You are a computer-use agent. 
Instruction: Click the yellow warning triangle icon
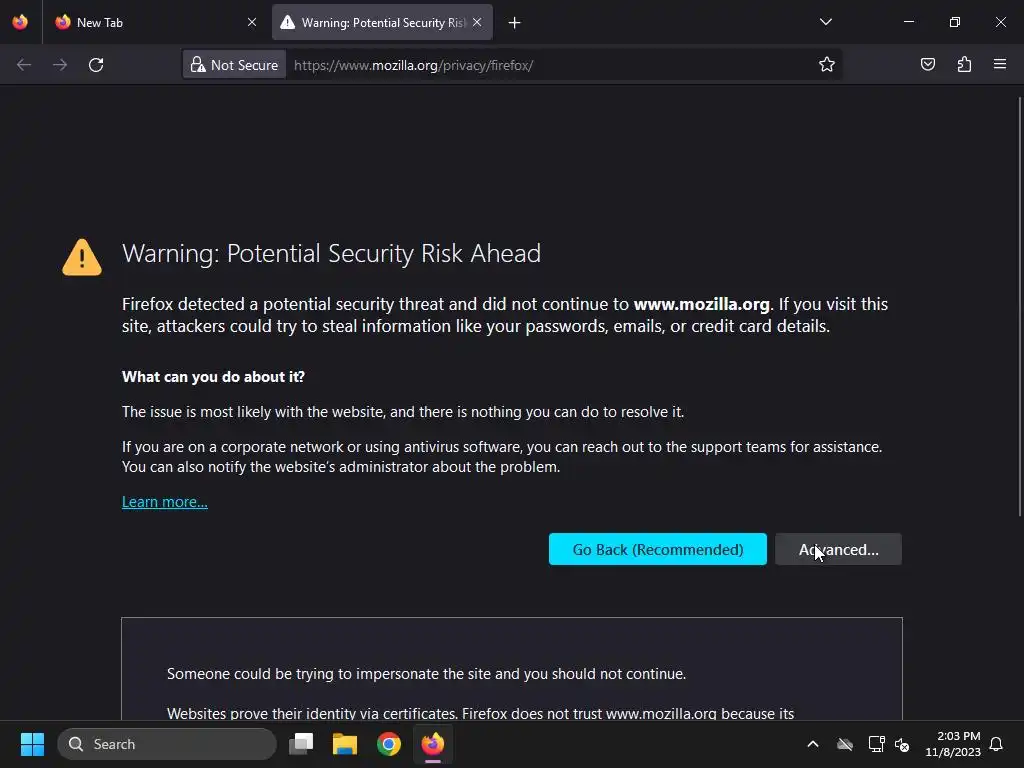[82, 257]
